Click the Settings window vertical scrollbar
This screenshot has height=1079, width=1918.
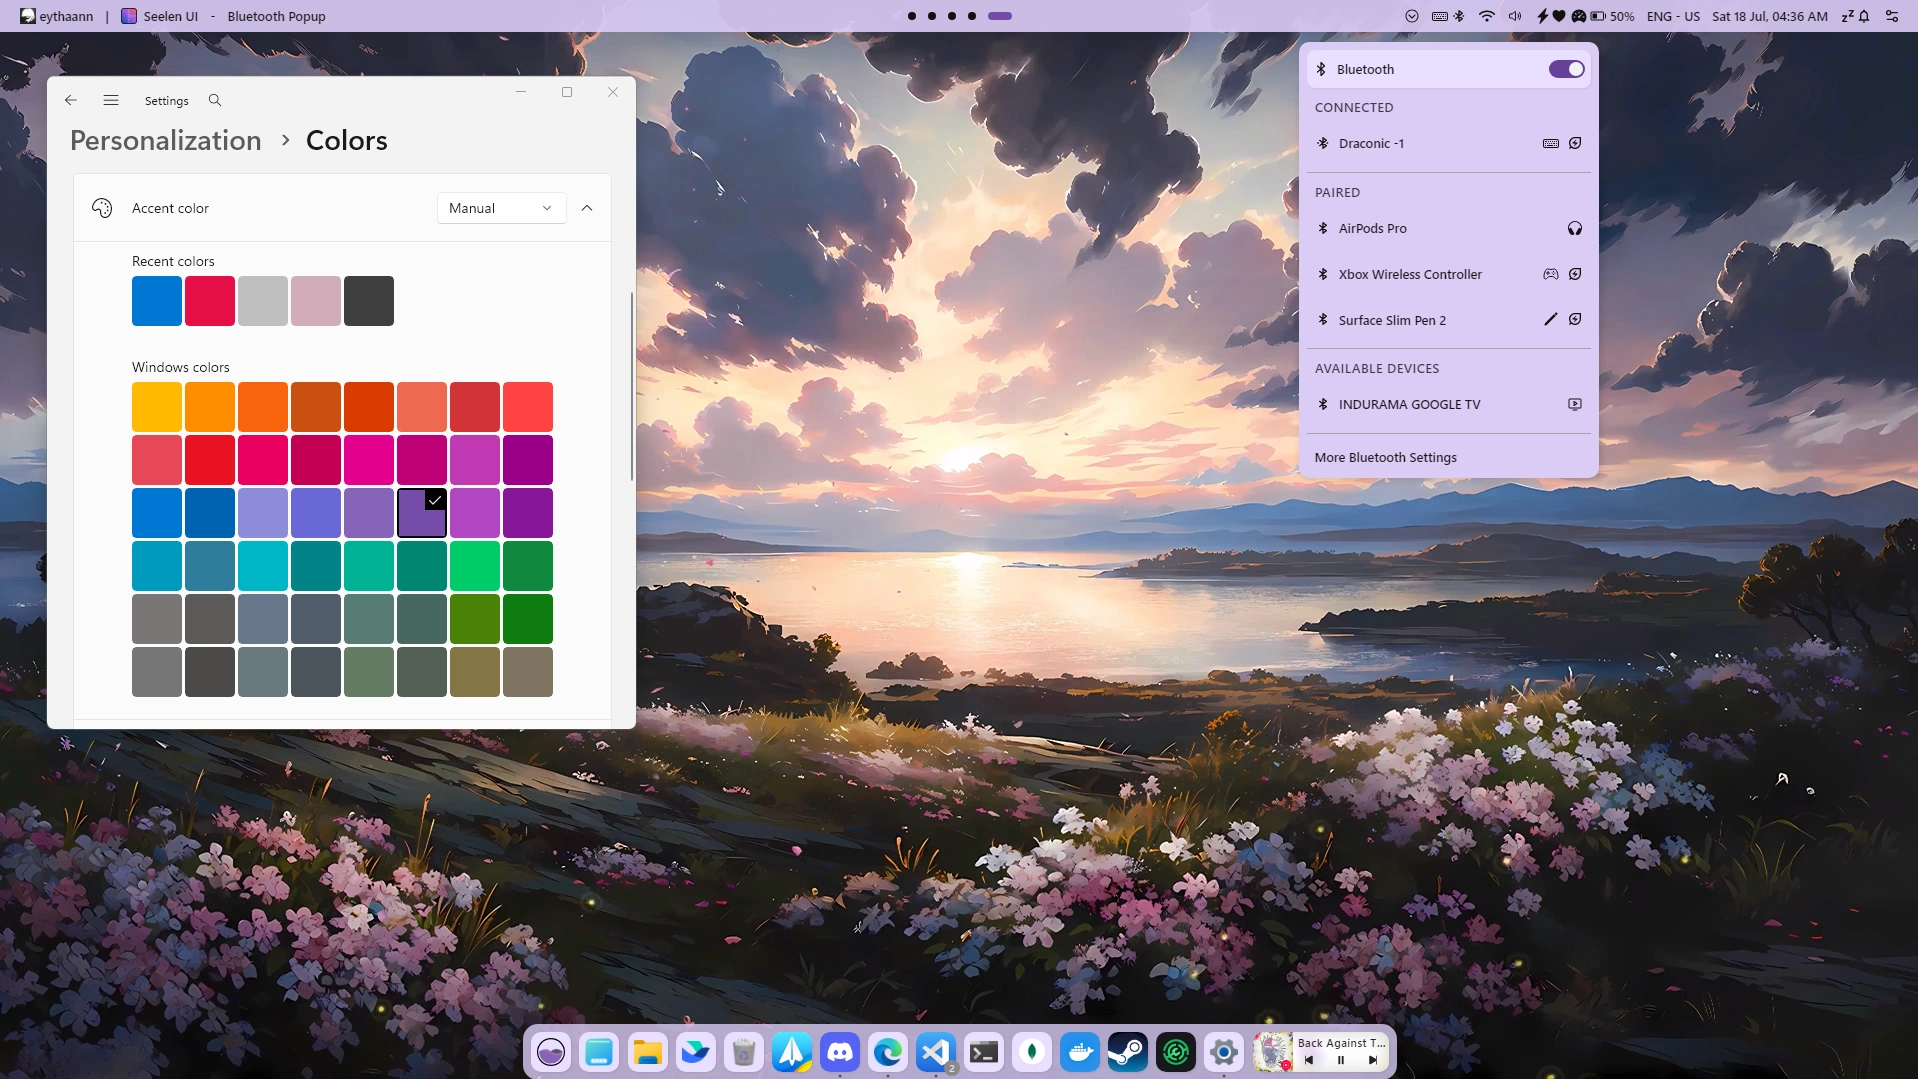tap(631, 386)
